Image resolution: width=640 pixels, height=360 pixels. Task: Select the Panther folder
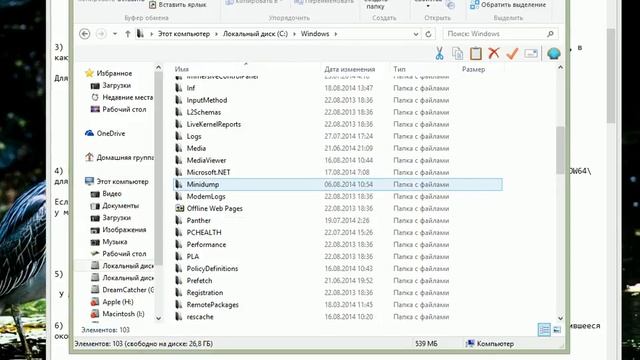[198, 220]
